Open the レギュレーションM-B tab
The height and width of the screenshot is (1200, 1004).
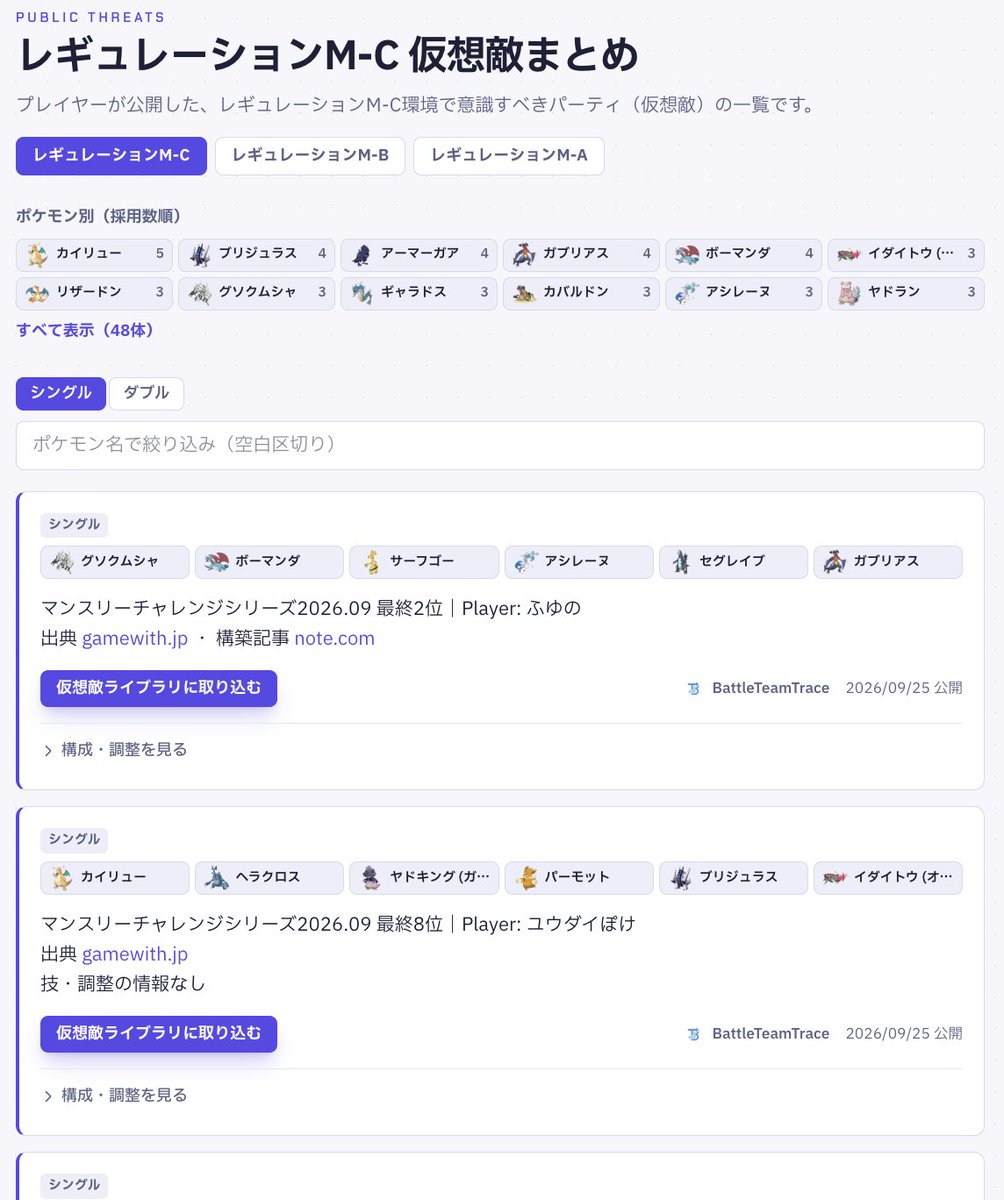point(310,156)
